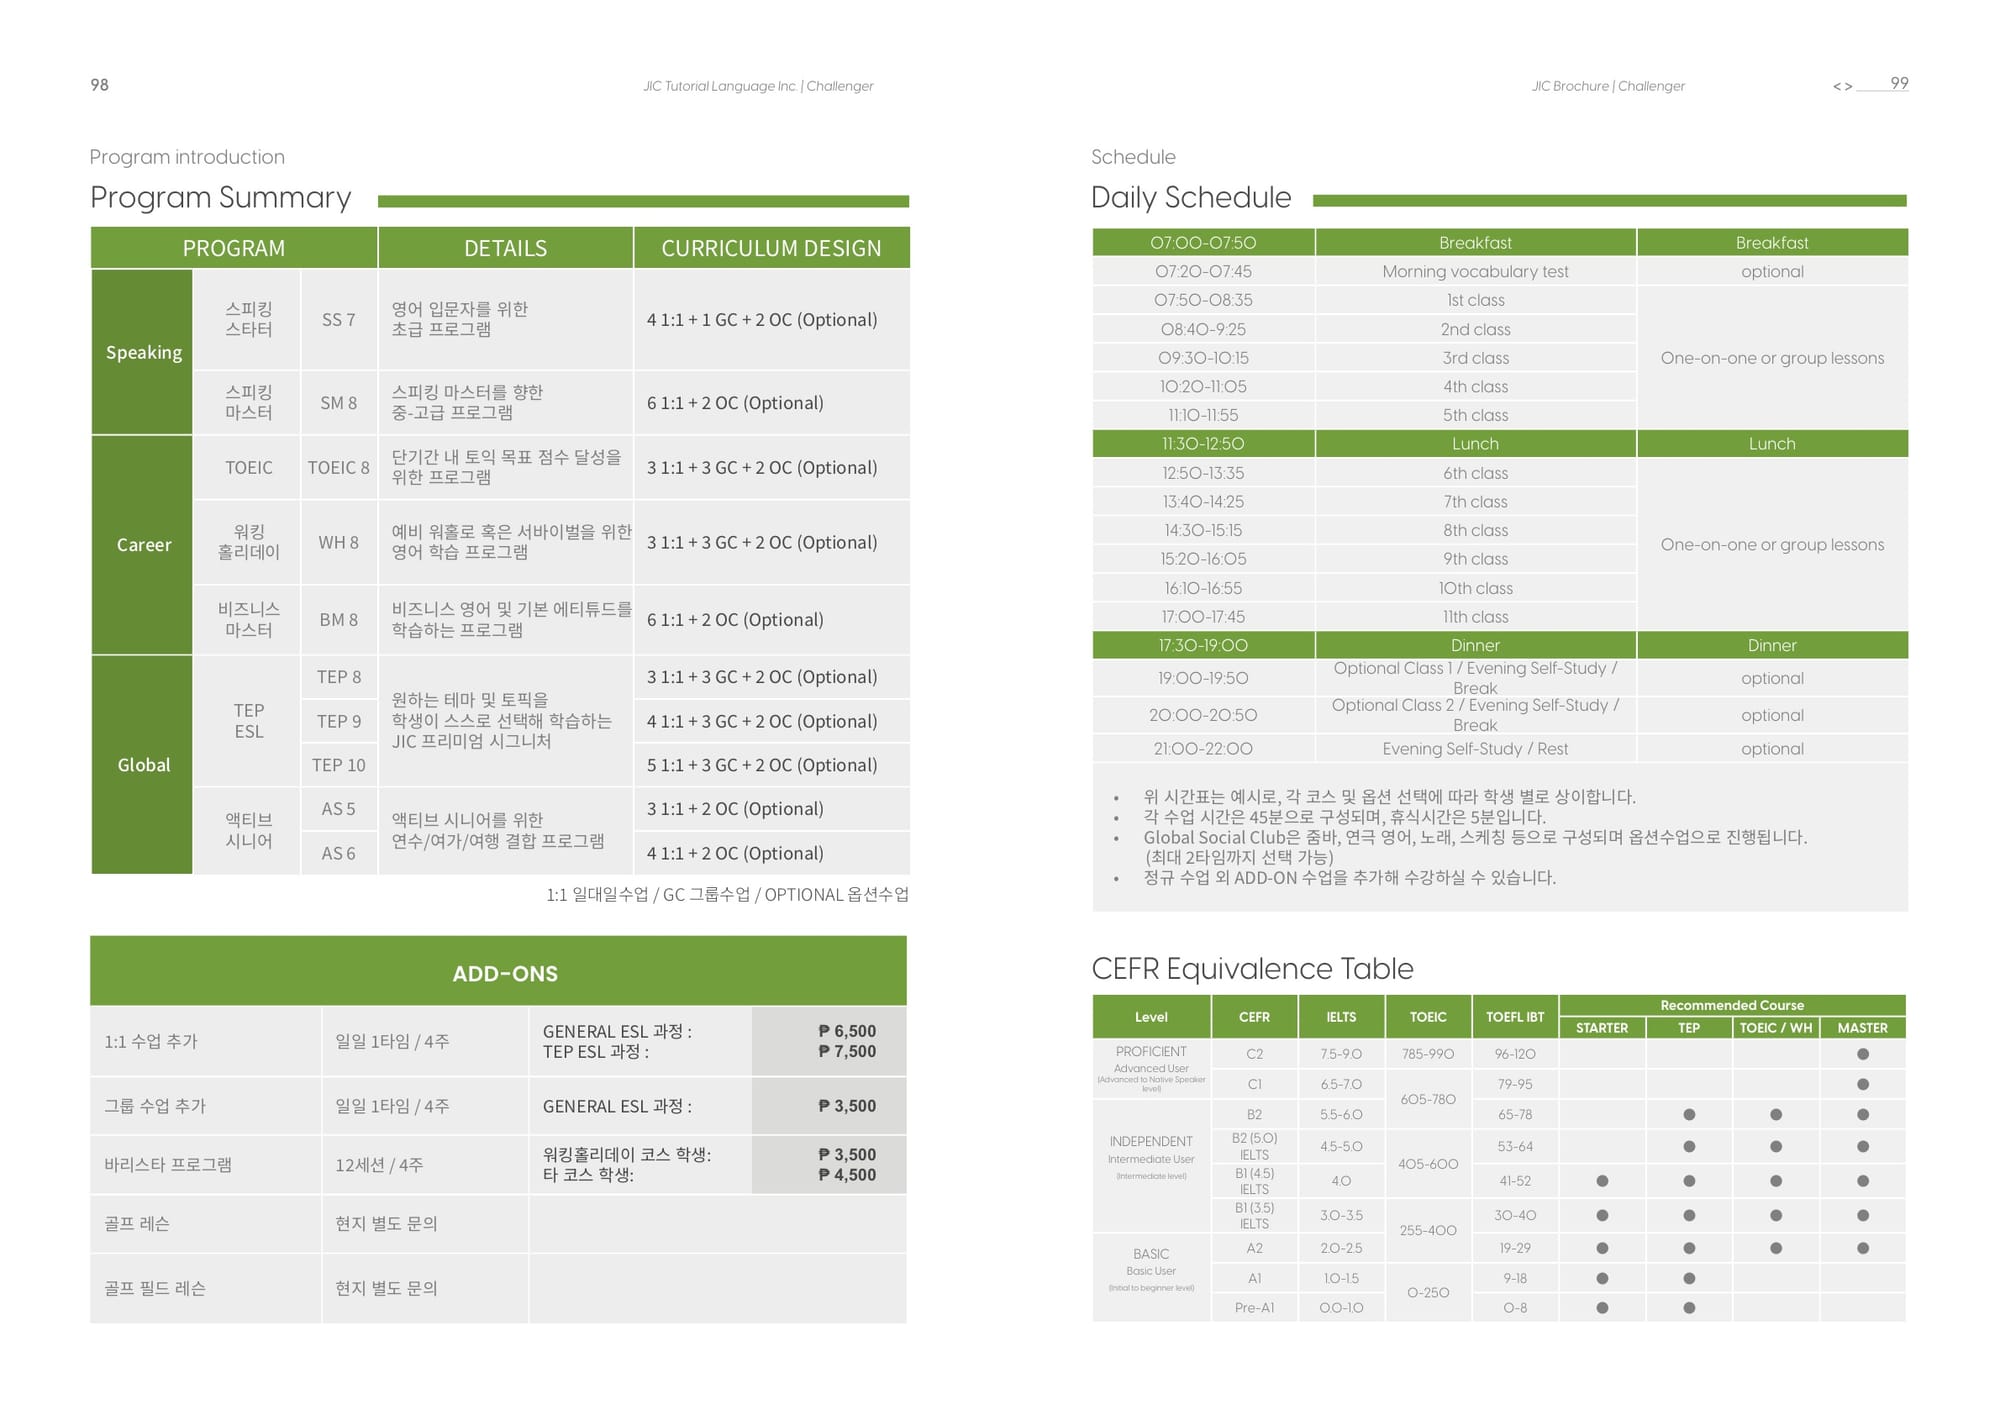The image size is (2000, 1414).
Task: Select the green Career category cell
Action: [143, 545]
